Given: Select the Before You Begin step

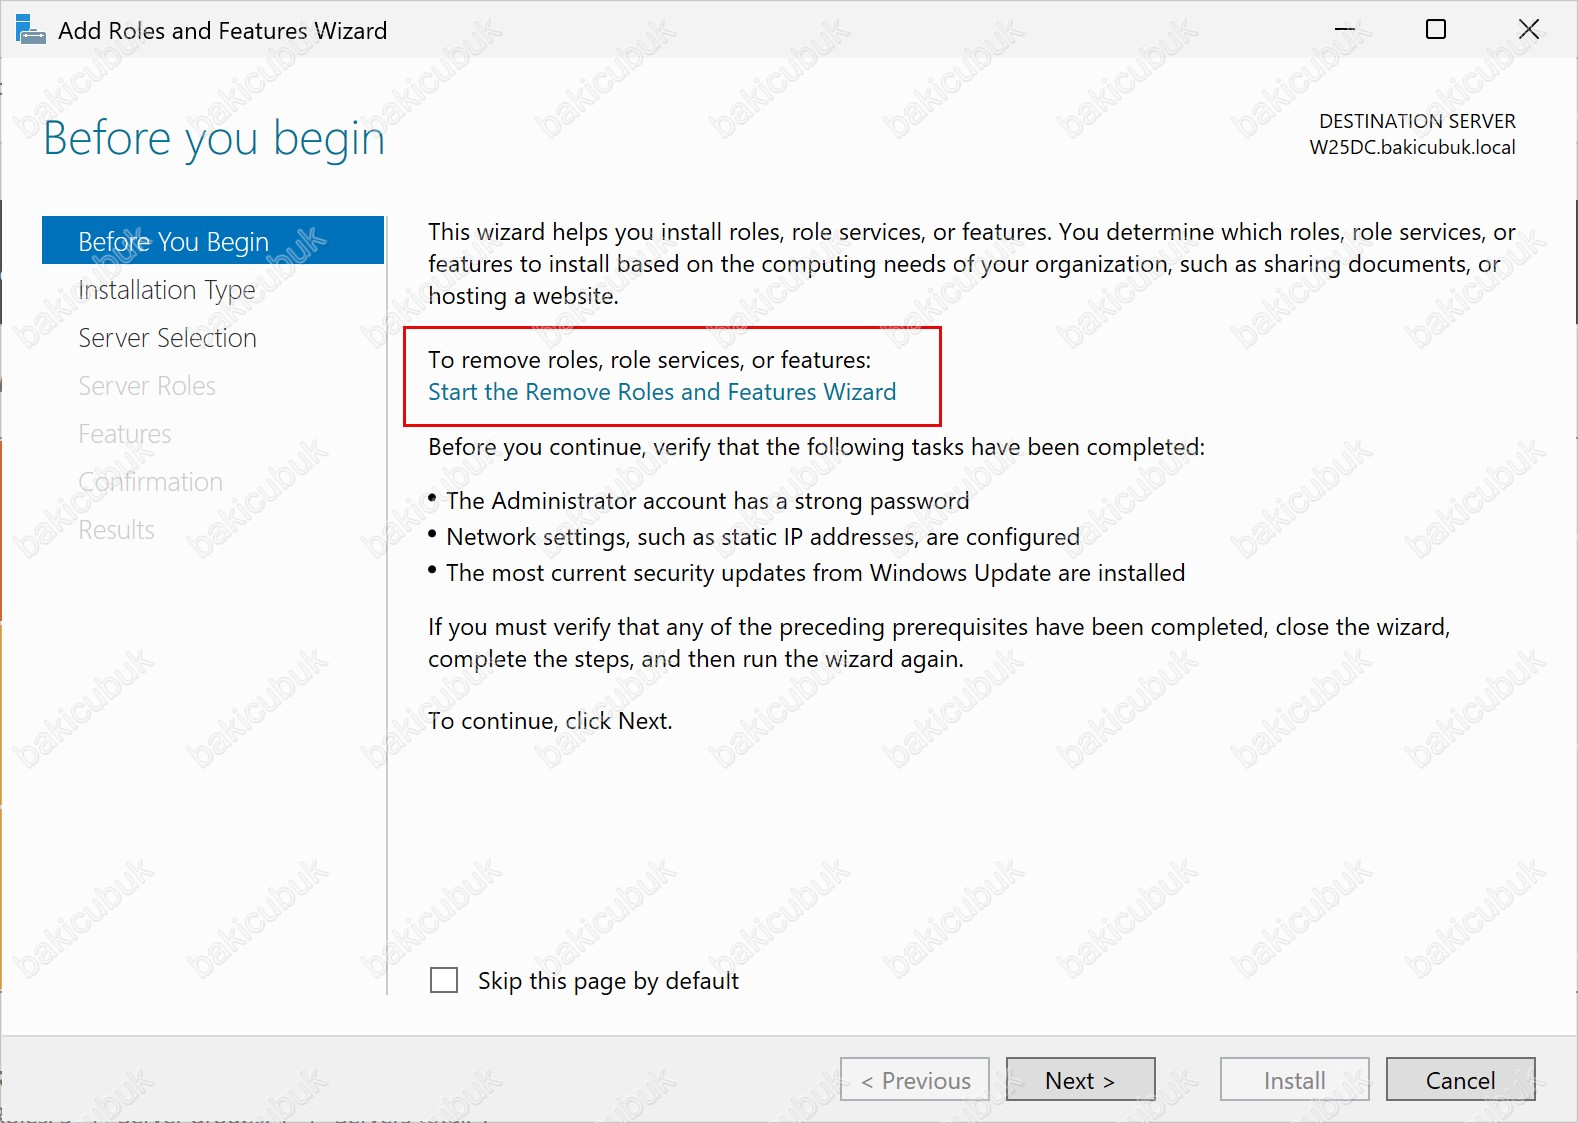Looking at the screenshot, I should [213, 241].
